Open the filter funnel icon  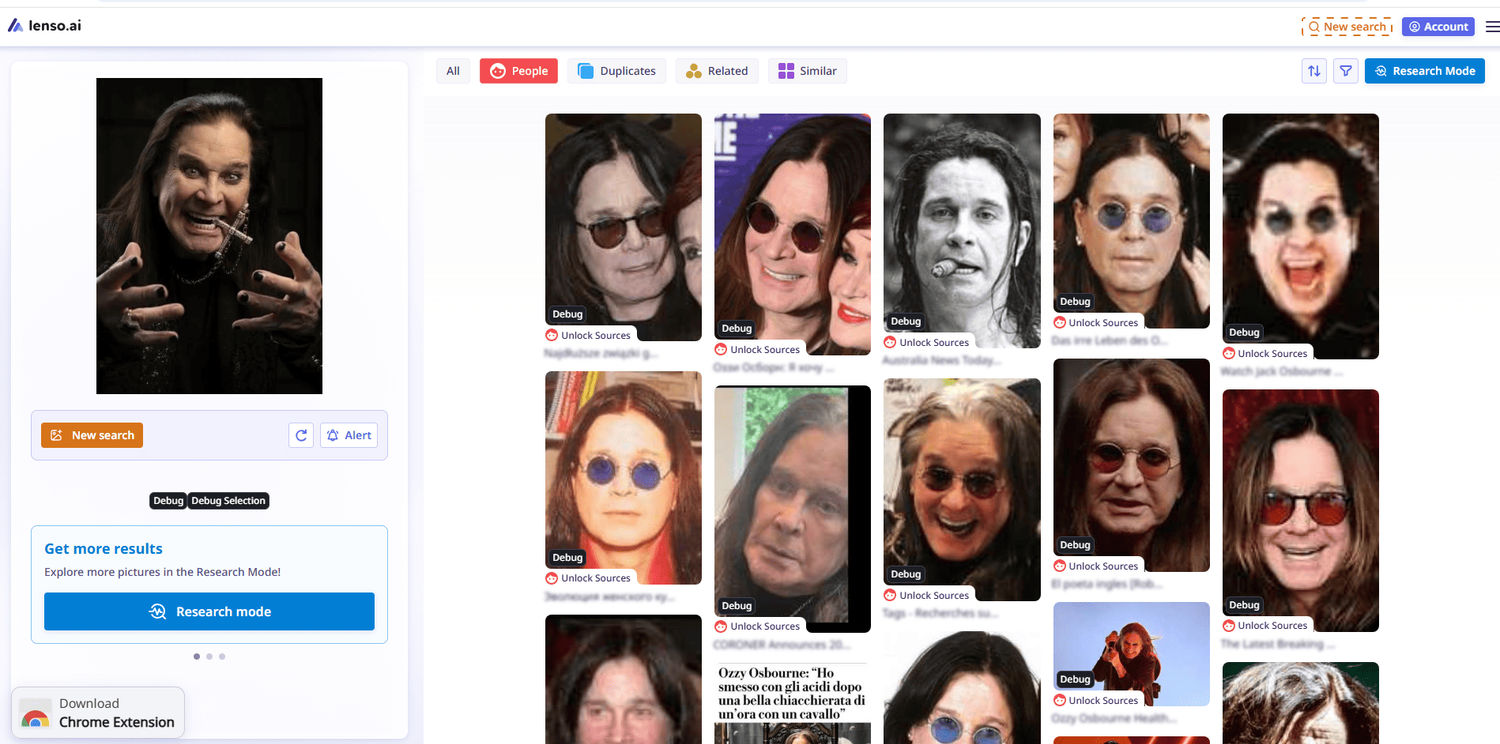1346,71
